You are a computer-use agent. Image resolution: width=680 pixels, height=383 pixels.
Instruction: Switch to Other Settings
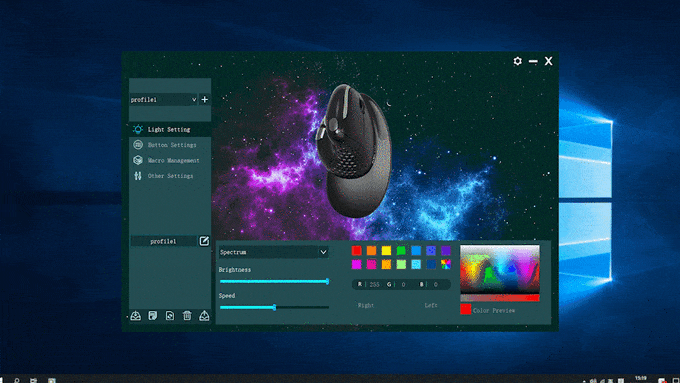[170, 176]
